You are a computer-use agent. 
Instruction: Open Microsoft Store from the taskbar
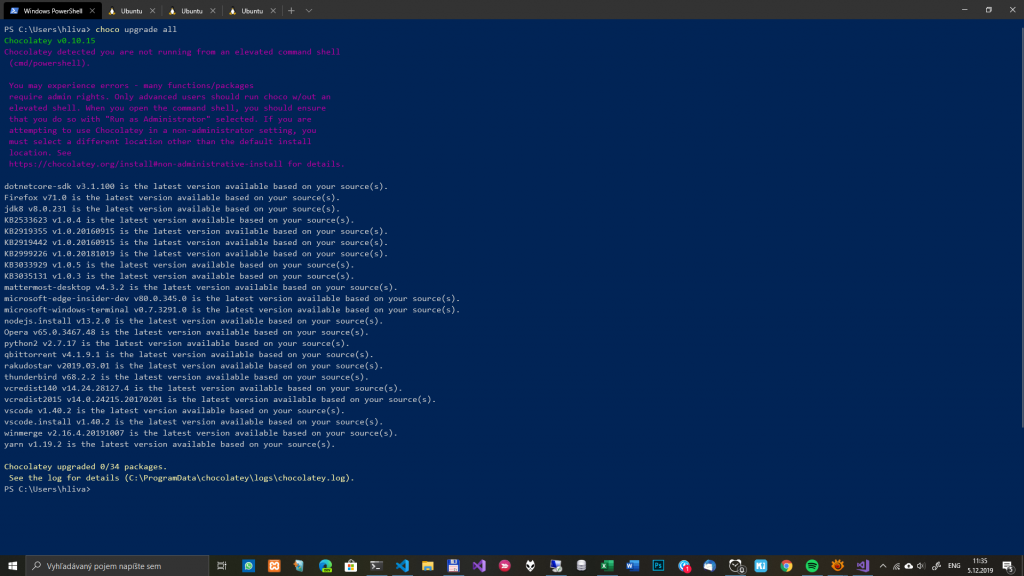(351, 566)
